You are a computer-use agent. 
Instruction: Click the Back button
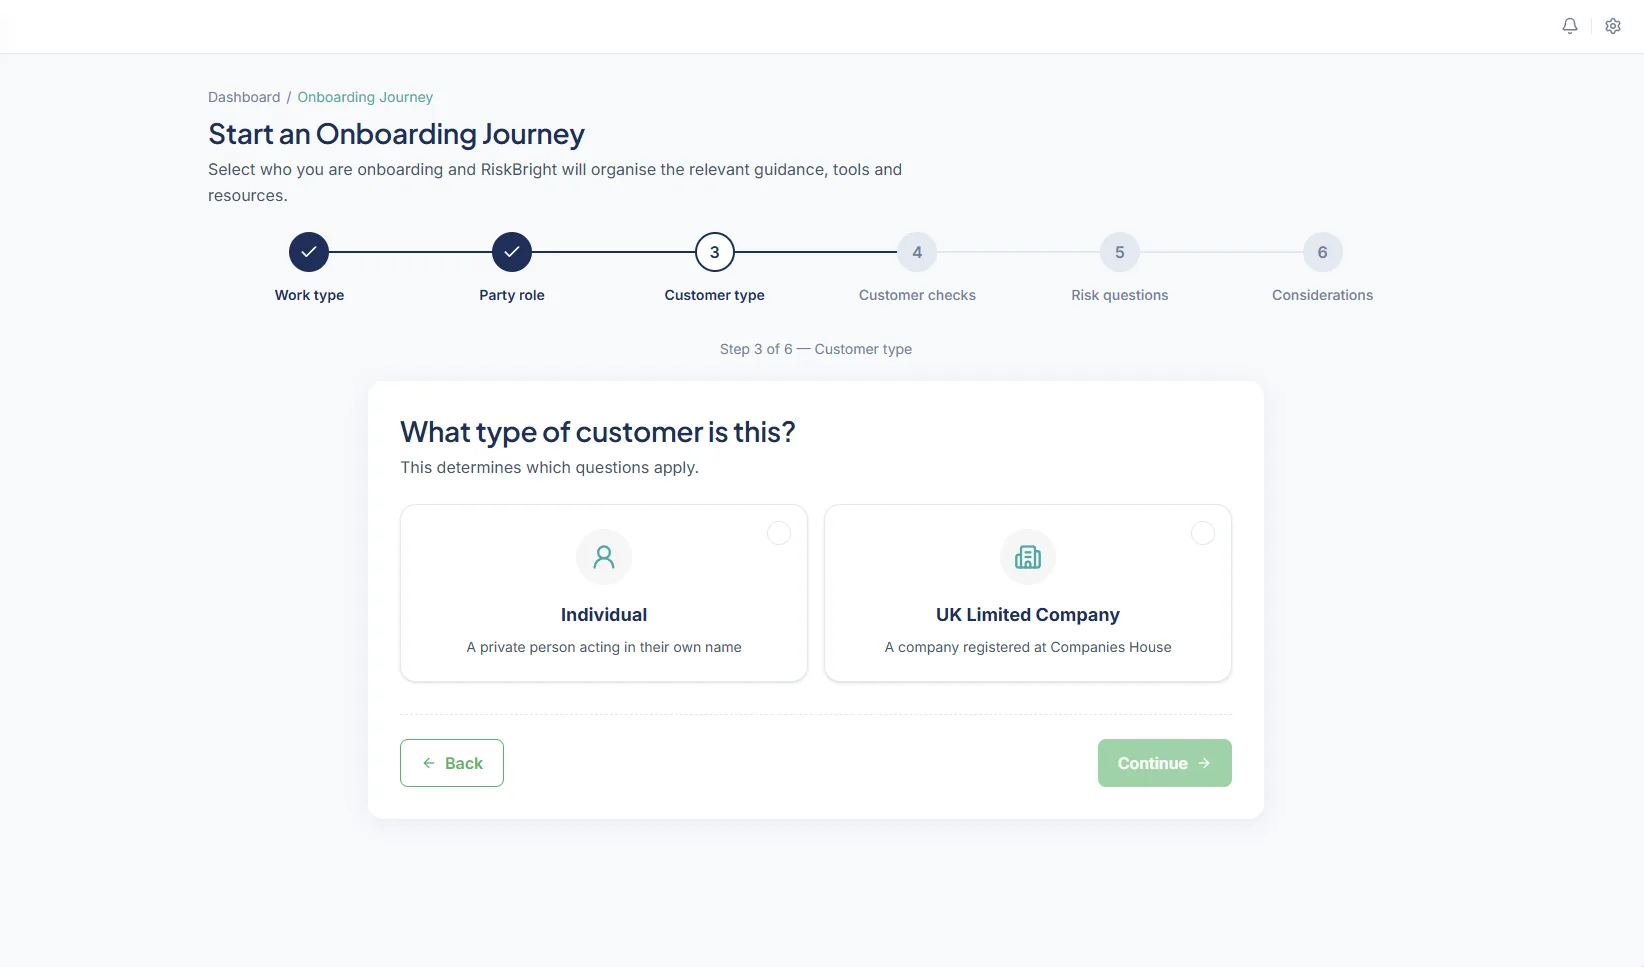point(452,763)
